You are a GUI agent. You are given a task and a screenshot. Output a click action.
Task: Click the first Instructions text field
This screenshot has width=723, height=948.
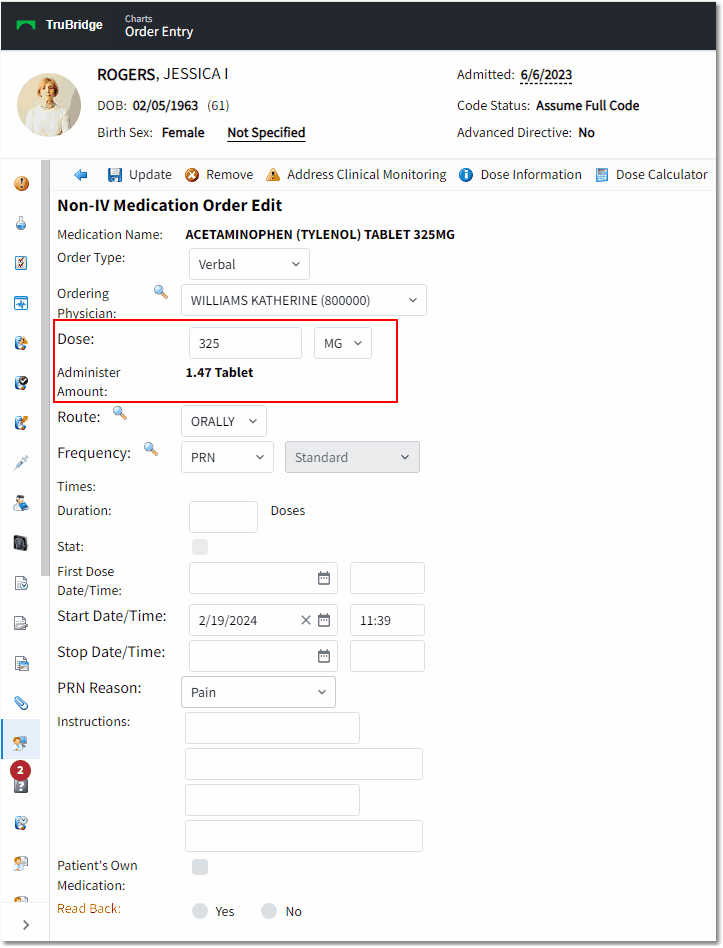(x=273, y=728)
